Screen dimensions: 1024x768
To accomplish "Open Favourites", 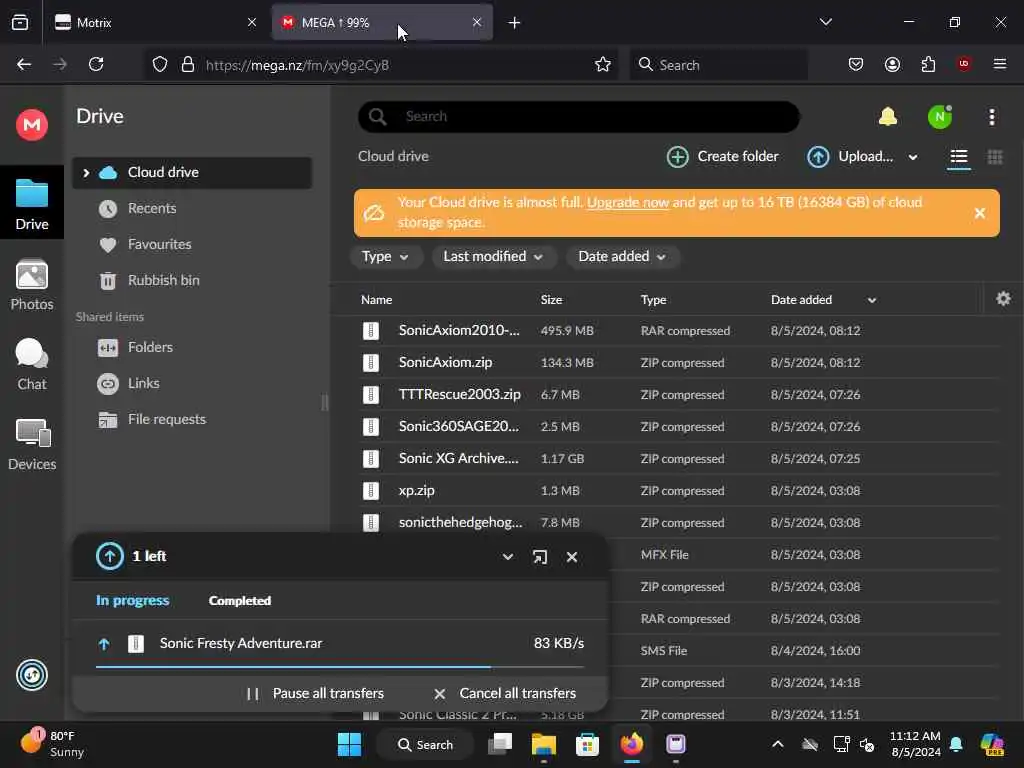I will (x=159, y=244).
